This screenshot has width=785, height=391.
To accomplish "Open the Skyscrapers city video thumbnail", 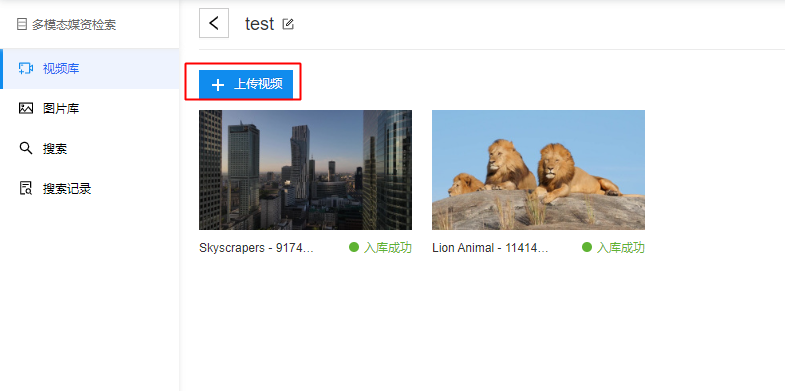I will tap(305, 170).
